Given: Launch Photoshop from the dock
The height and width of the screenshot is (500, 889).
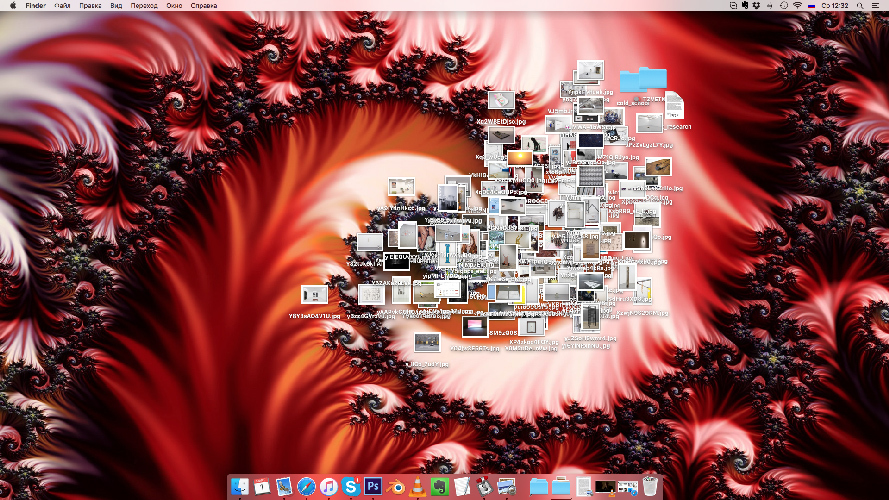Looking at the screenshot, I should [374, 487].
